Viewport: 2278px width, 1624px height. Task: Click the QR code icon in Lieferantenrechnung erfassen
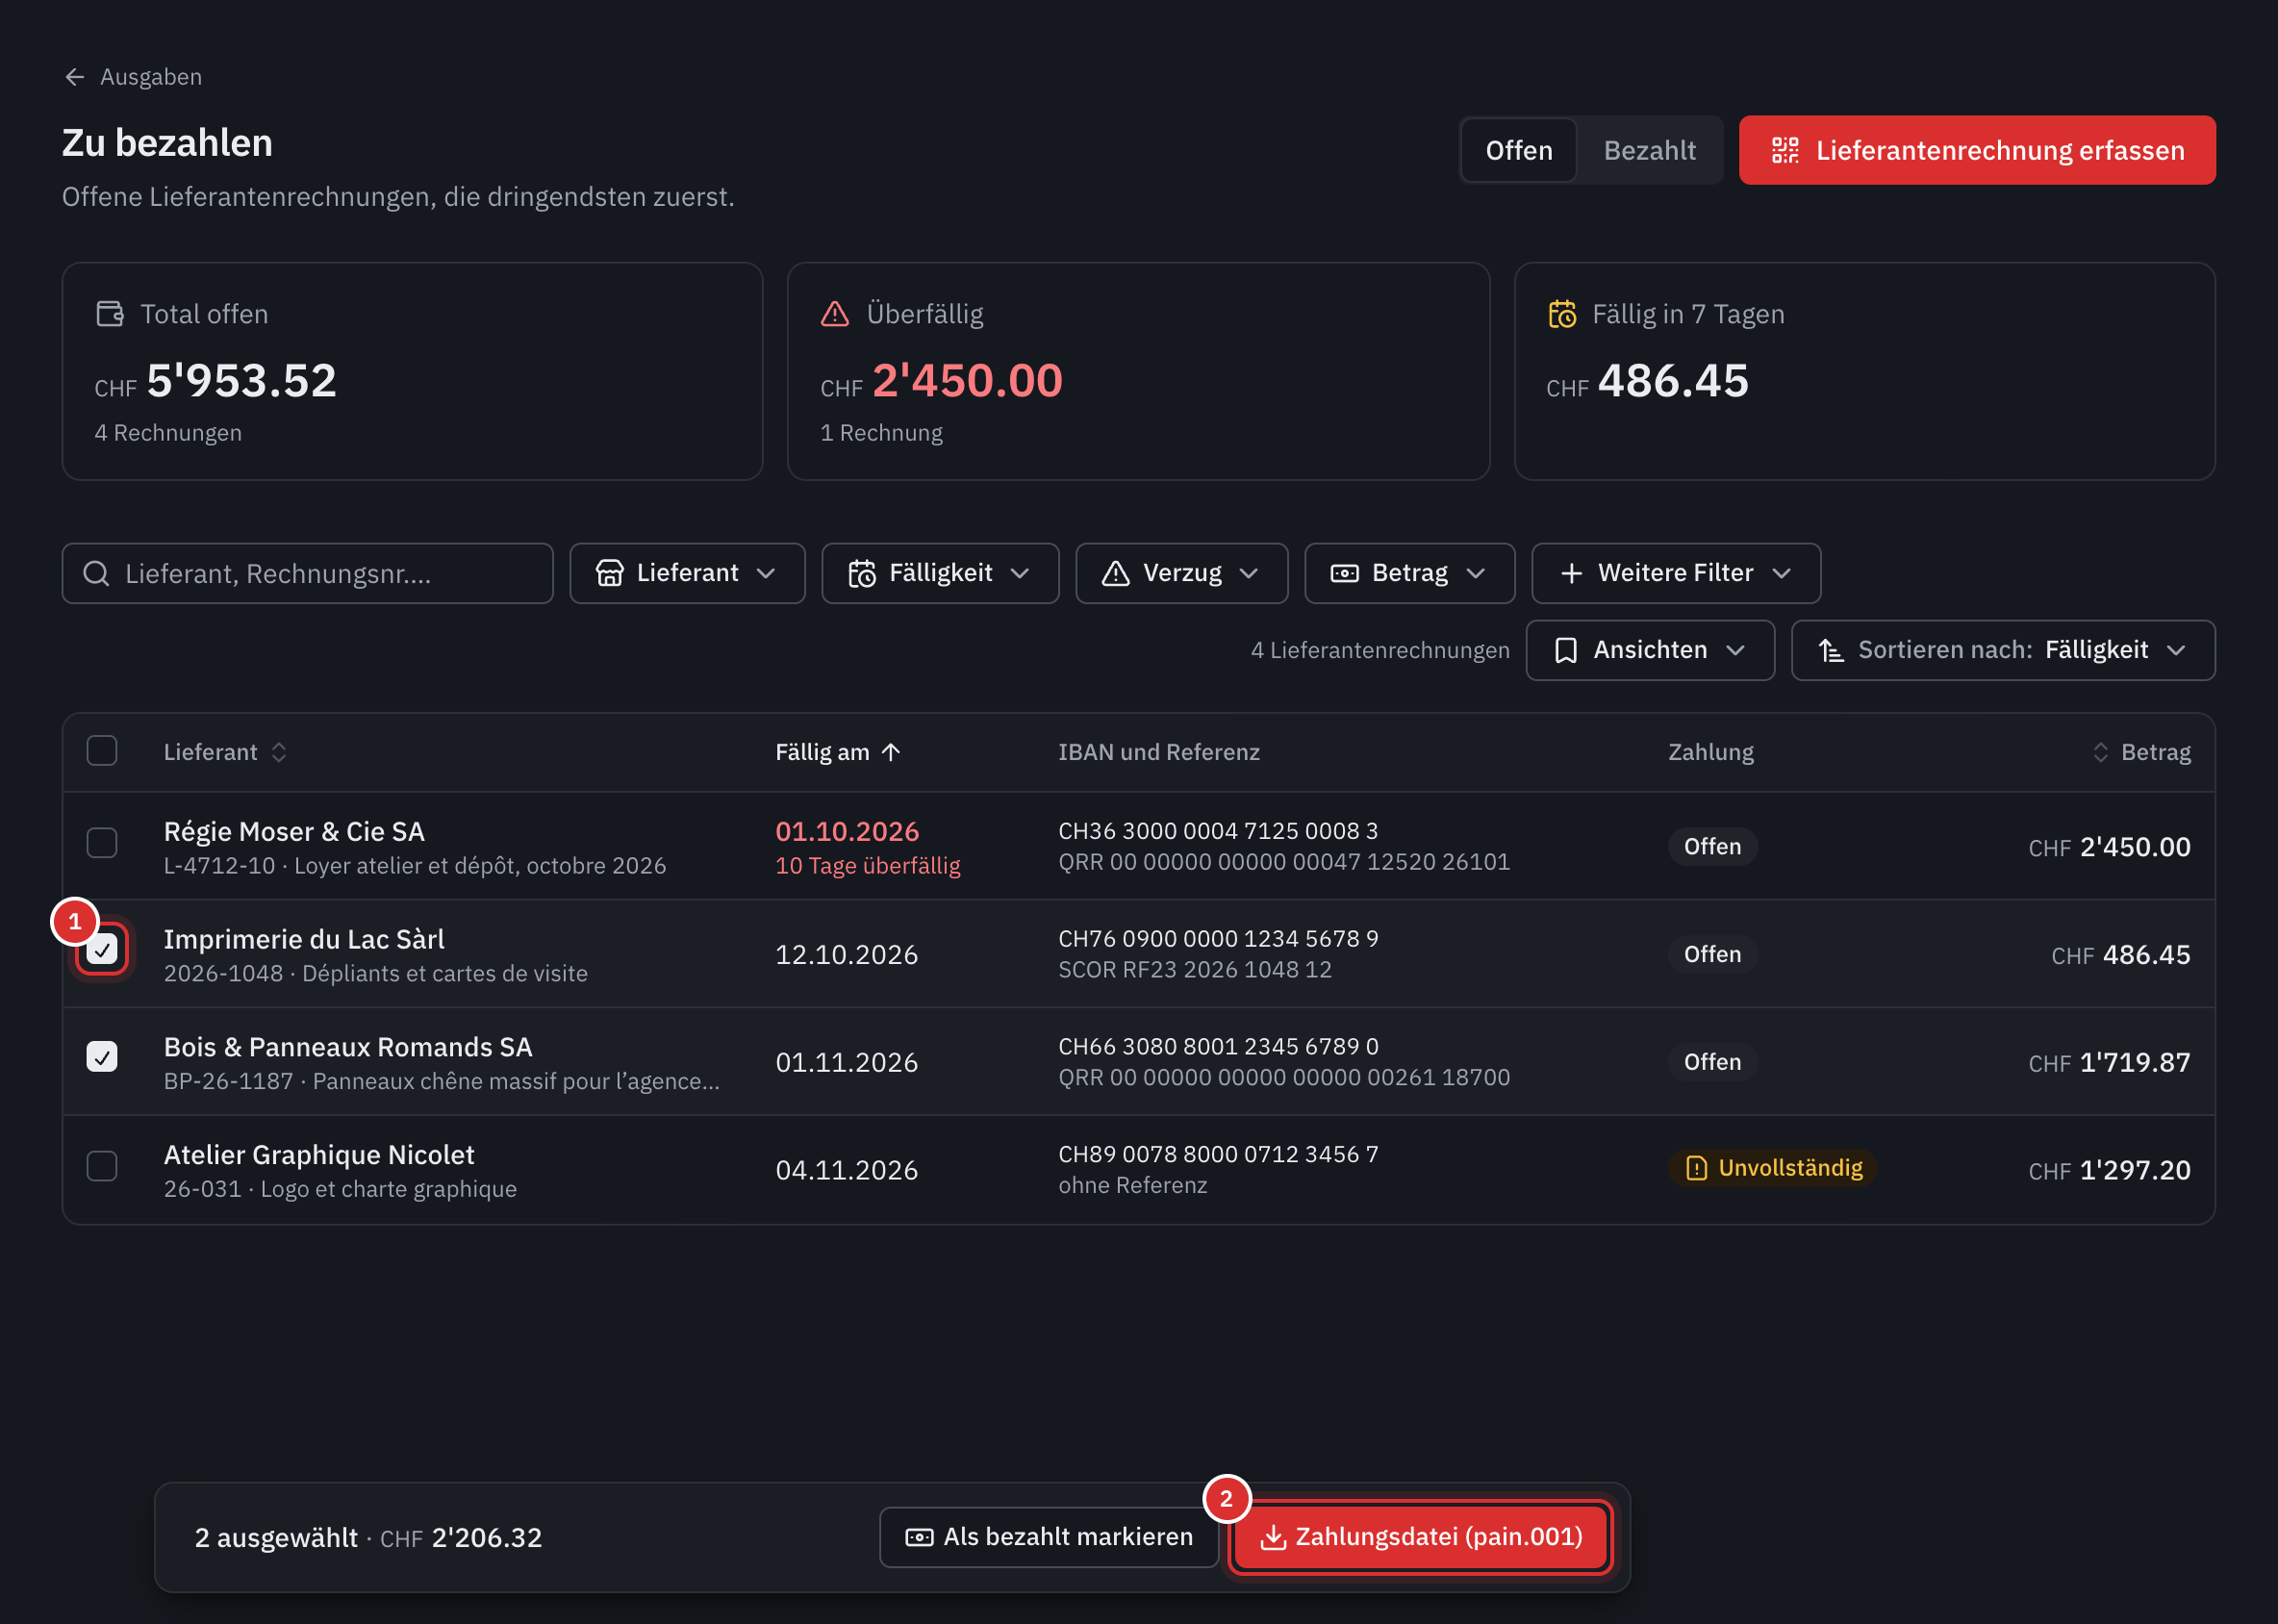[x=1785, y=150]
